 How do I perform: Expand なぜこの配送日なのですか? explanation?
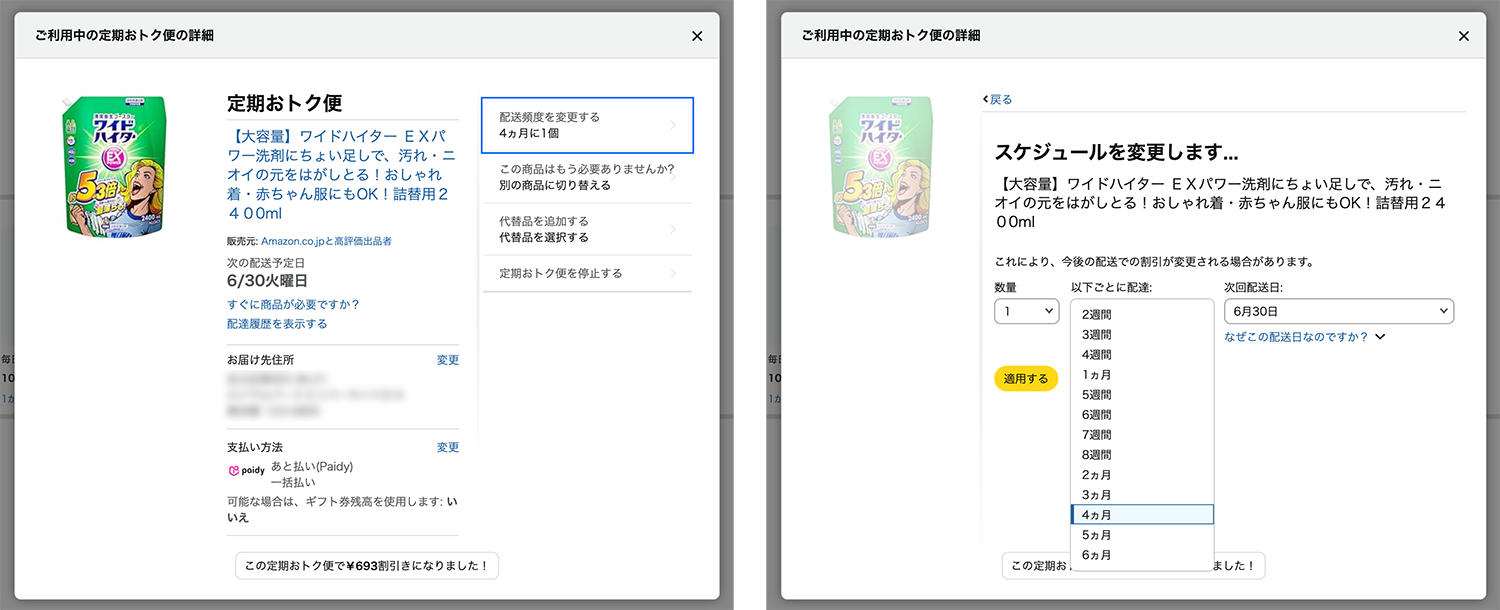coord(1304,337)
